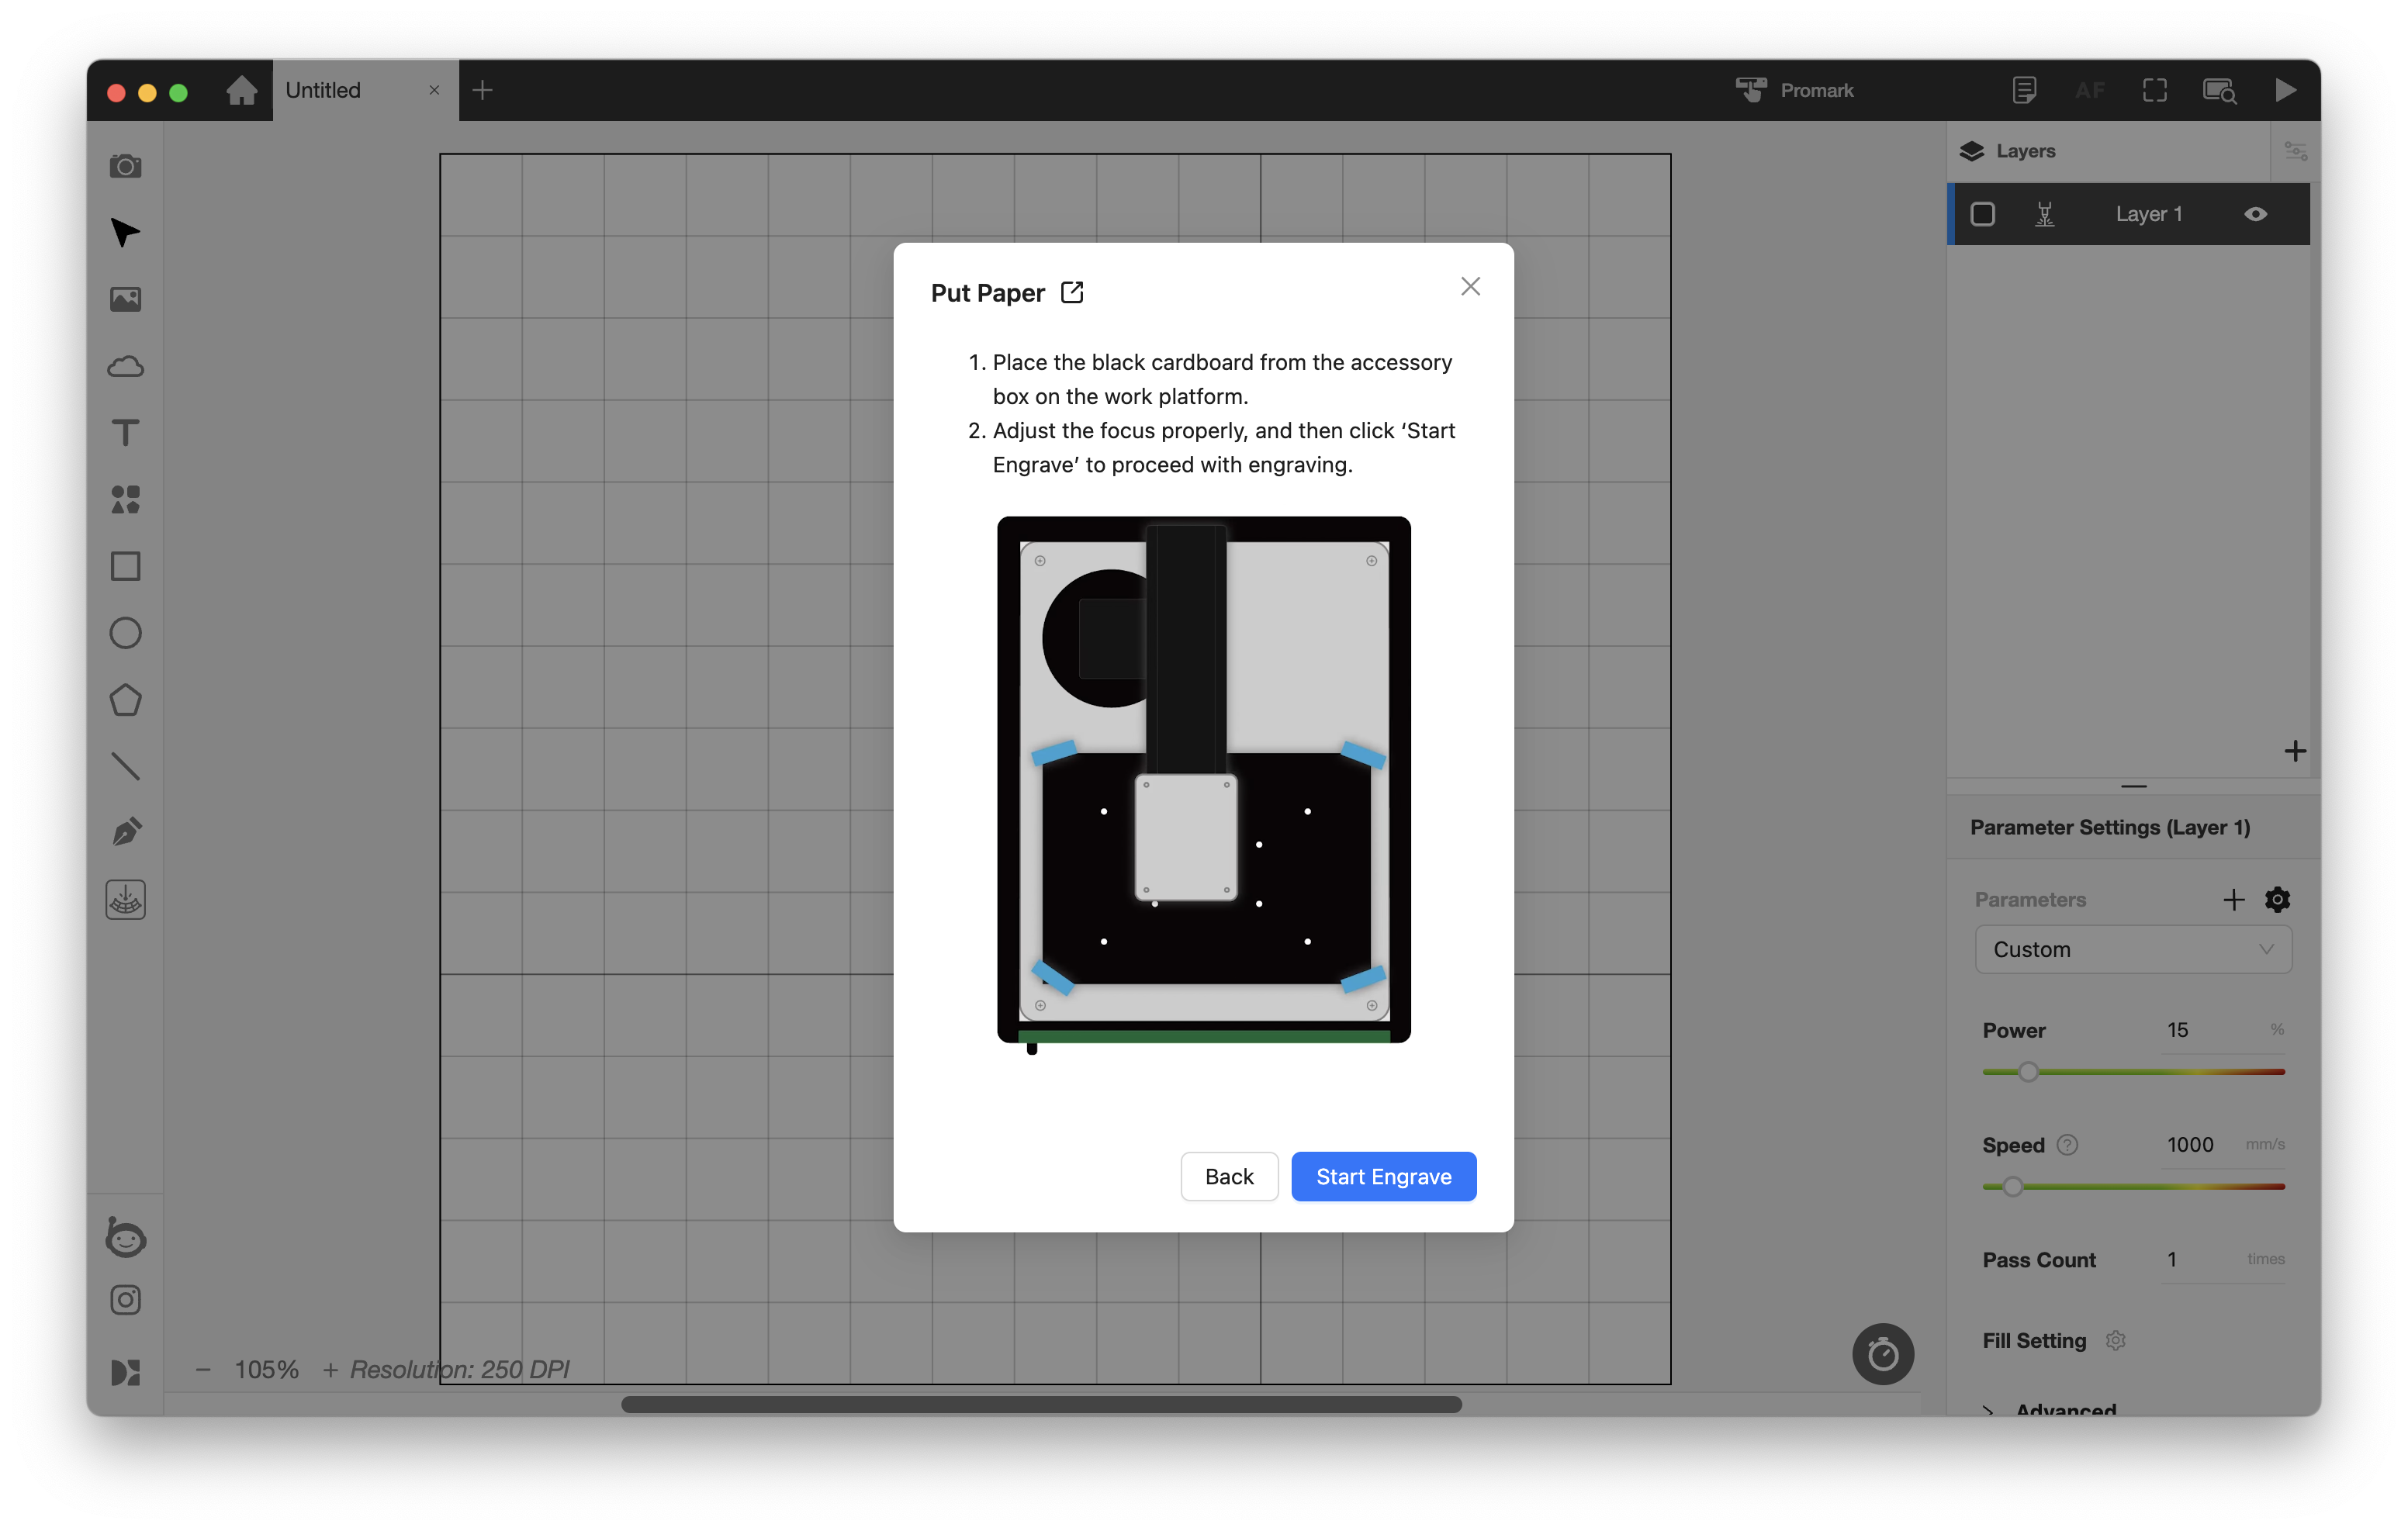This screenshot has height=1531, width=2408.
Task: Select the Pen path tool
Action: 125,833
